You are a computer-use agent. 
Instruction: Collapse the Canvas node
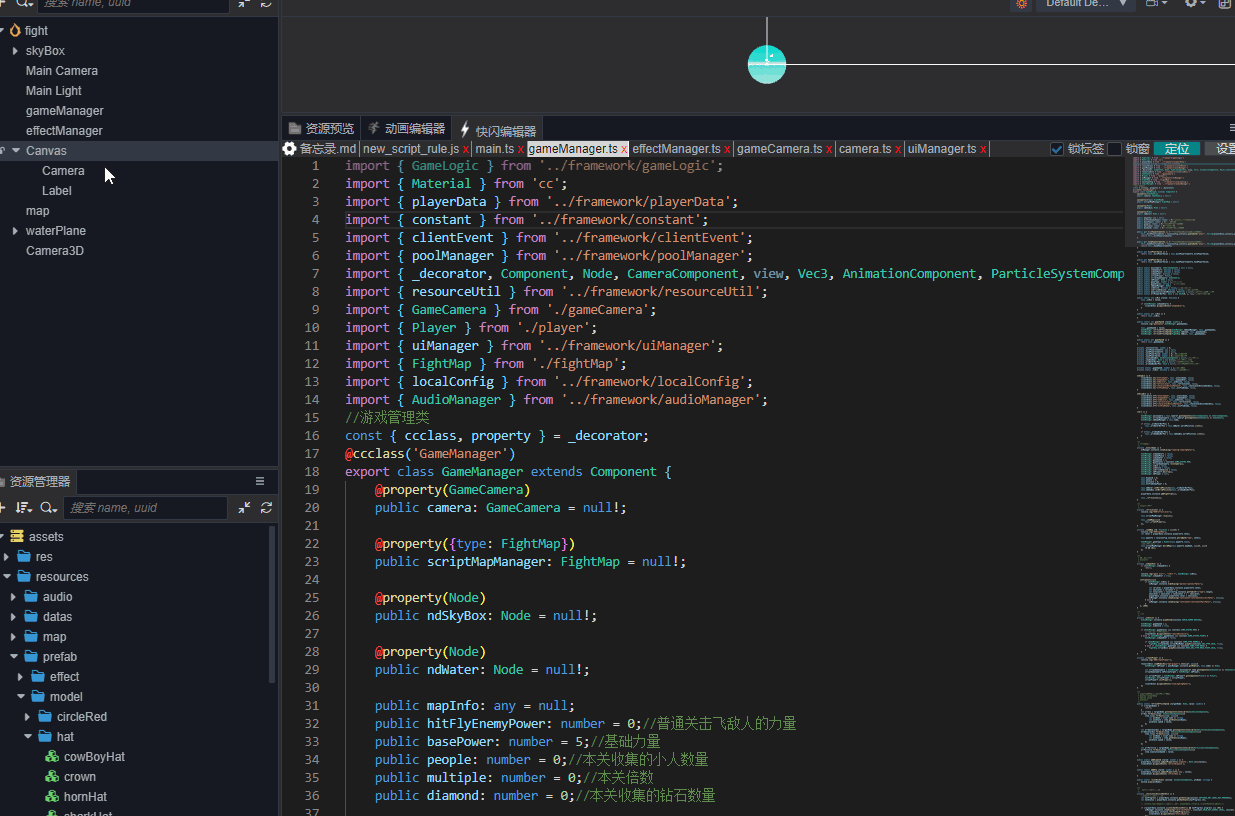[x=16, y=151]
